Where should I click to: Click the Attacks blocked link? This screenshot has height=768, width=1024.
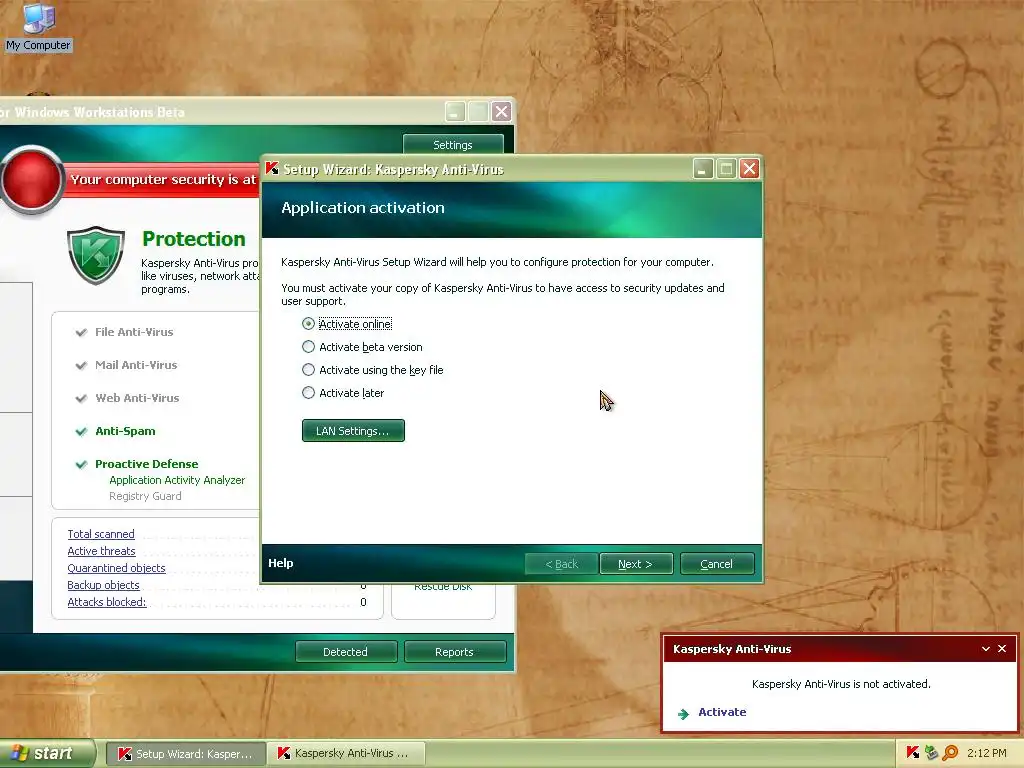click(106, 602)
